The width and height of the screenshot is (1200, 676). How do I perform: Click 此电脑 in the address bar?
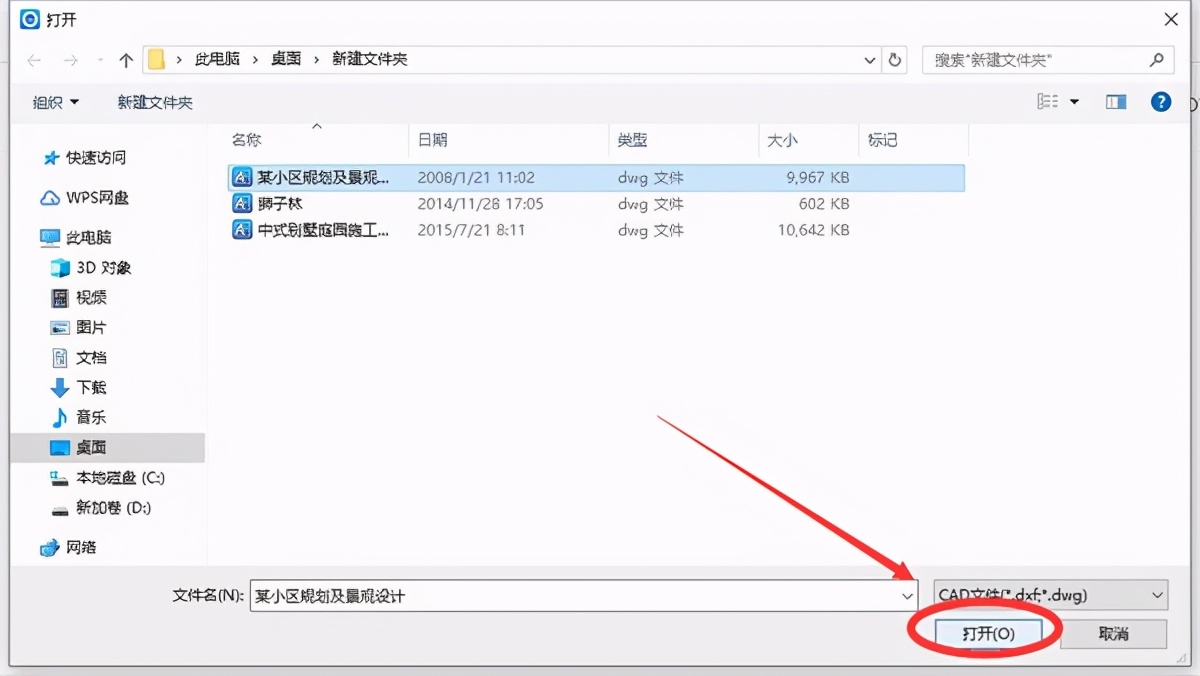click(218, 59)
